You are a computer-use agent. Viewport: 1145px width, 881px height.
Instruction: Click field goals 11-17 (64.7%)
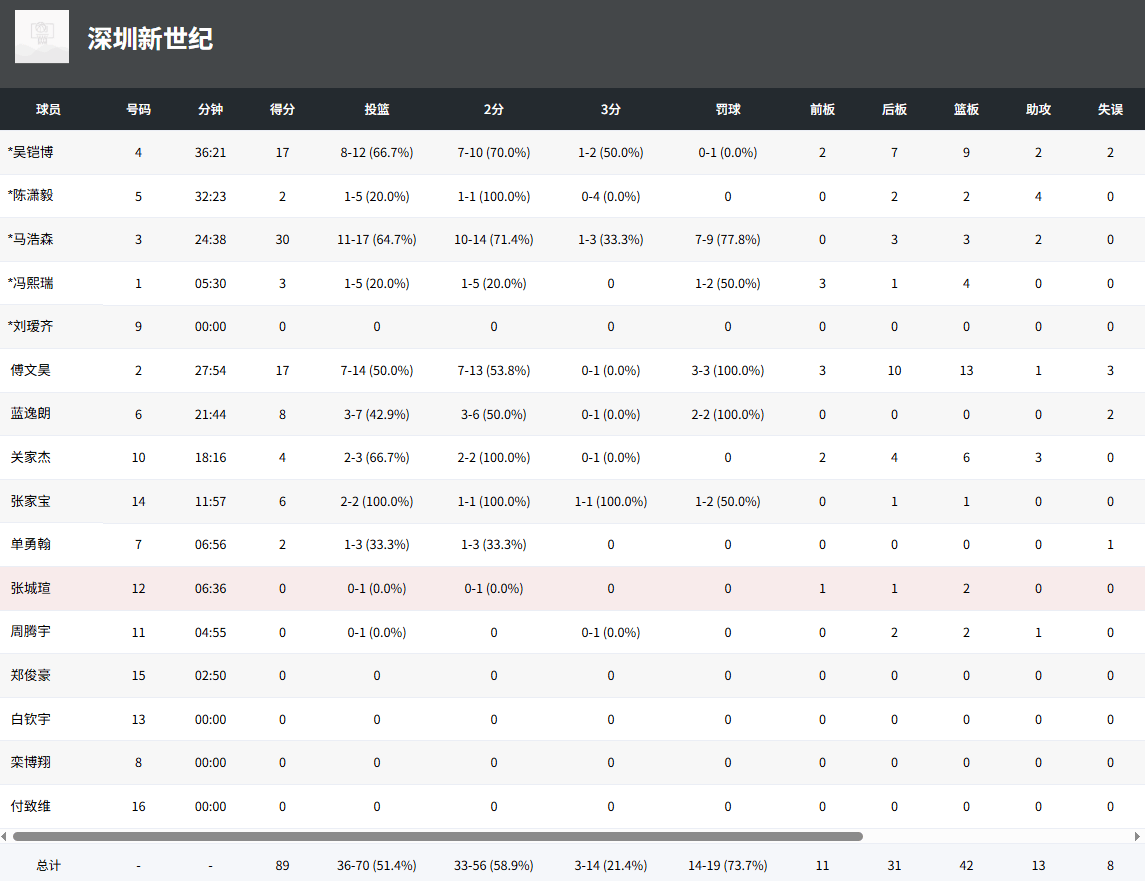point(377,240)
